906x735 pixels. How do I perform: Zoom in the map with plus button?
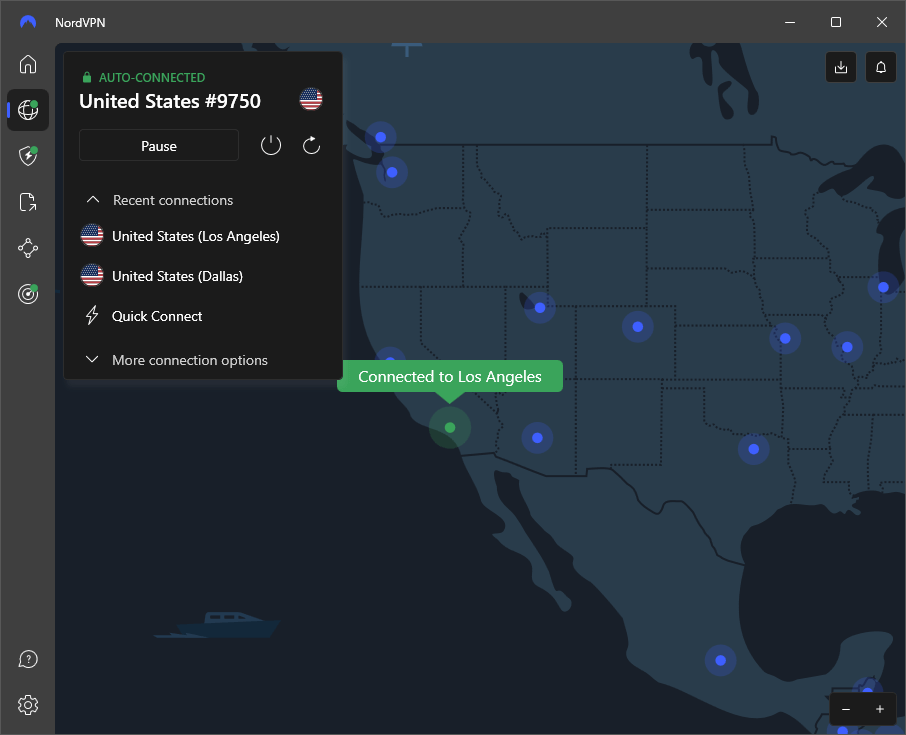879,709
